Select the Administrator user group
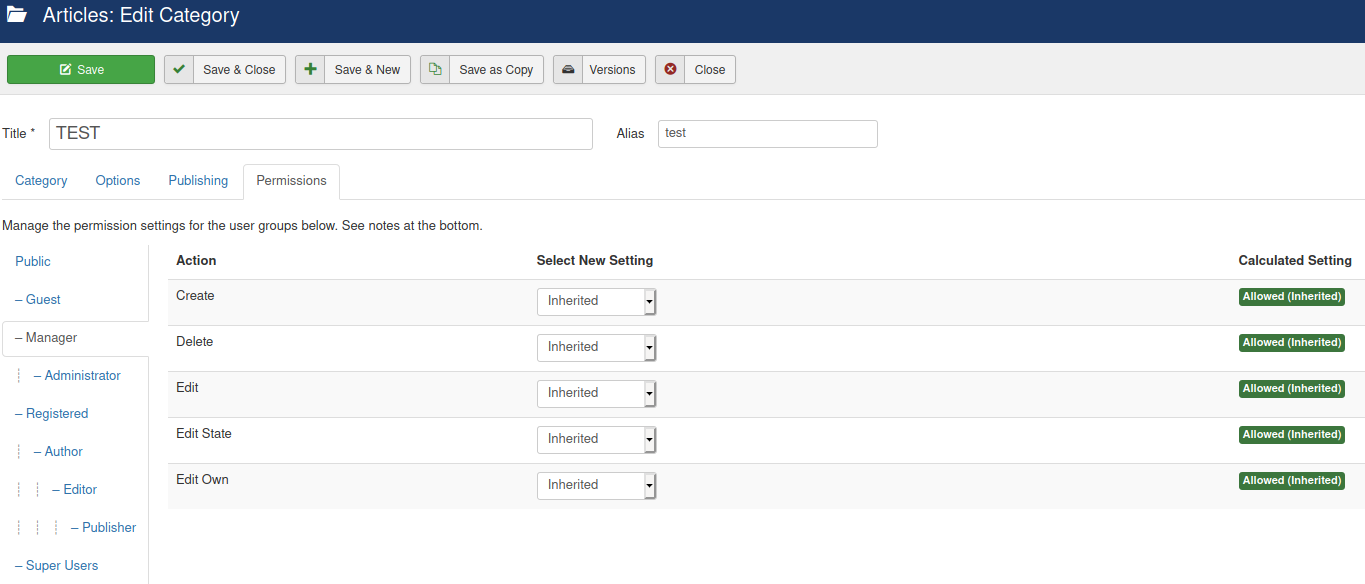1365x584 pixels. pyautogui.click(x=82, y=376)
